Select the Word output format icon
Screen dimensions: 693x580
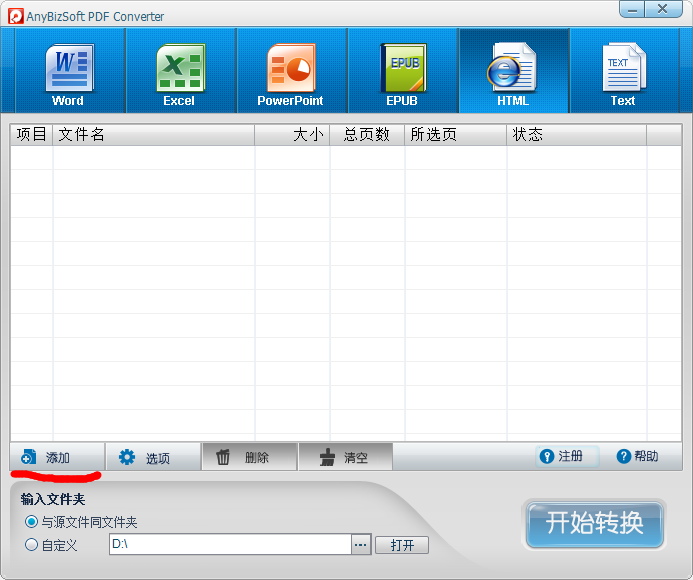[x=70, y=71]
